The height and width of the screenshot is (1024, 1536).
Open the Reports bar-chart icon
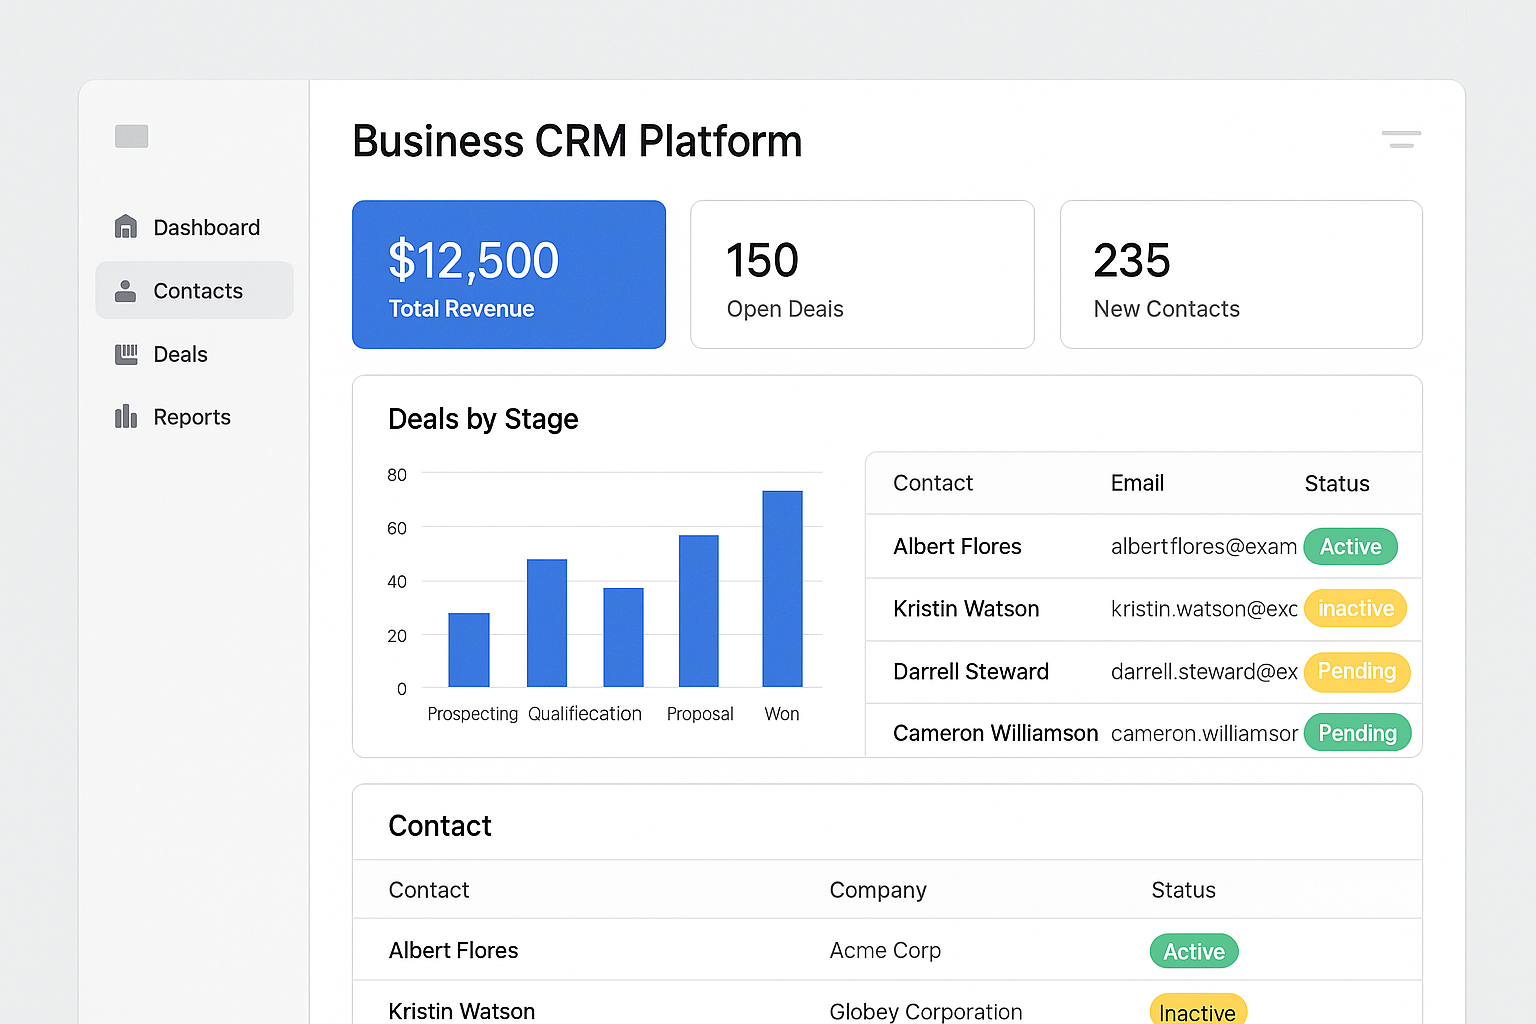125,417
